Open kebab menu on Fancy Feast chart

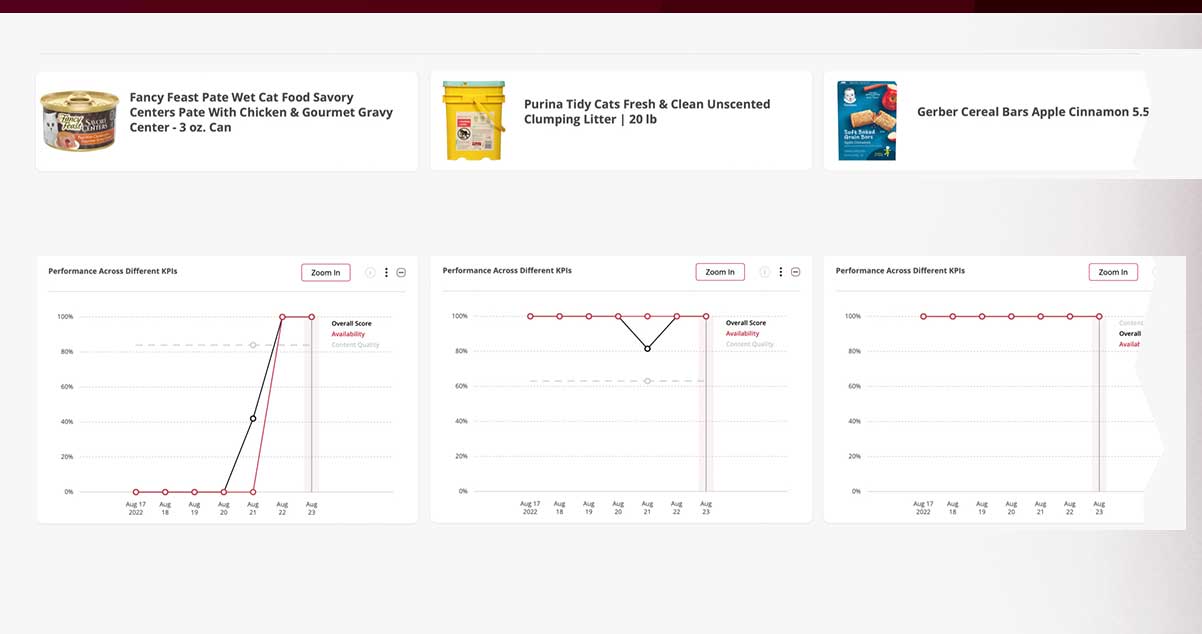pos(386,272)
